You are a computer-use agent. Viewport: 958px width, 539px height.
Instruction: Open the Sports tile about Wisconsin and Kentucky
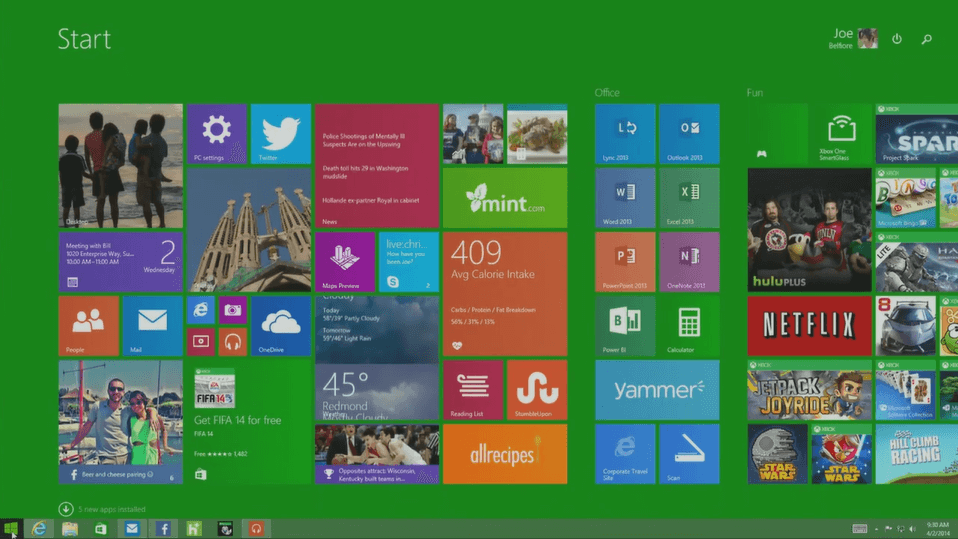(377, 454)
